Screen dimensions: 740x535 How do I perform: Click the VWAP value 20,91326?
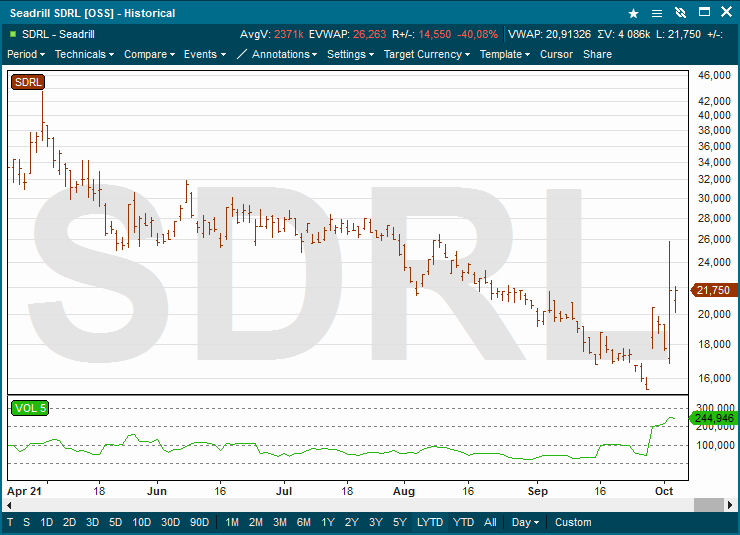click(568, 34)
